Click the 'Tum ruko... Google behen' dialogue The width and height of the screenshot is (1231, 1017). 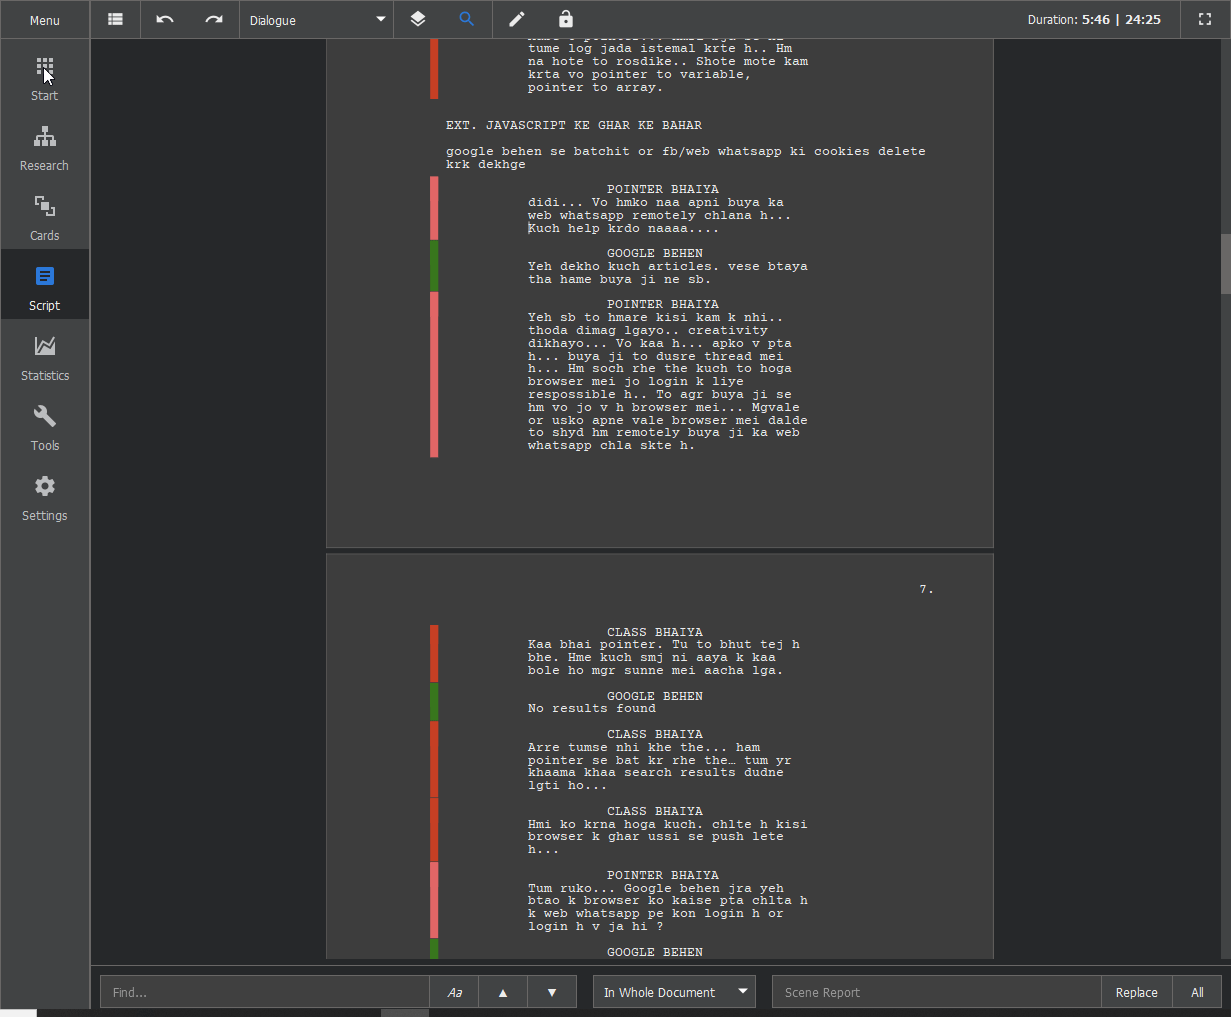pyautogui.click(x=668, y=907)
